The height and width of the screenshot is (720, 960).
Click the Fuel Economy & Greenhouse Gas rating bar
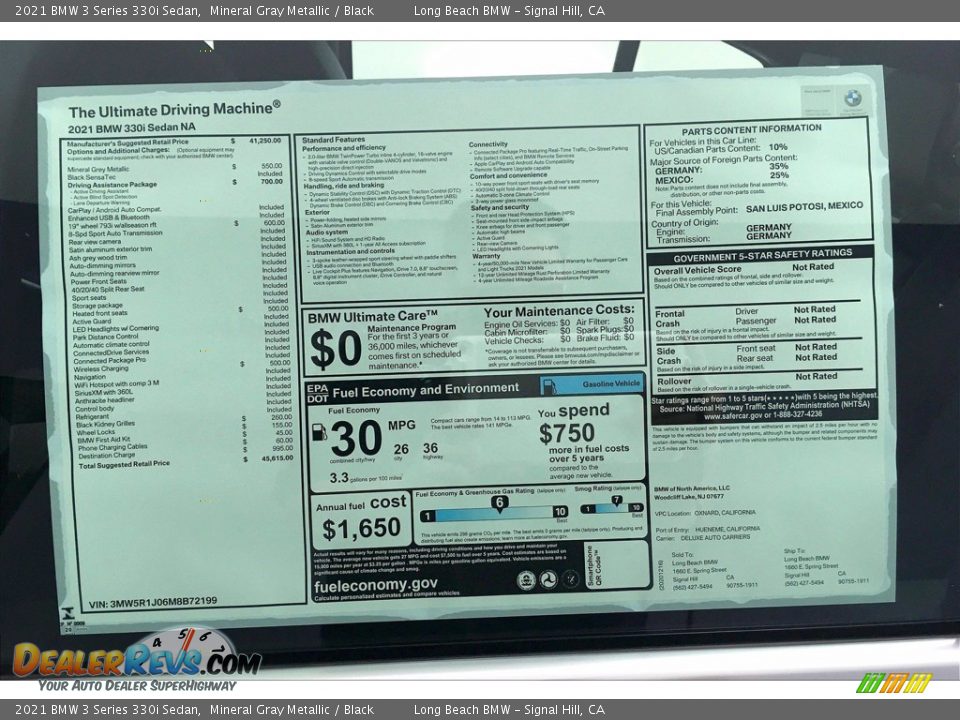(493, 514)
